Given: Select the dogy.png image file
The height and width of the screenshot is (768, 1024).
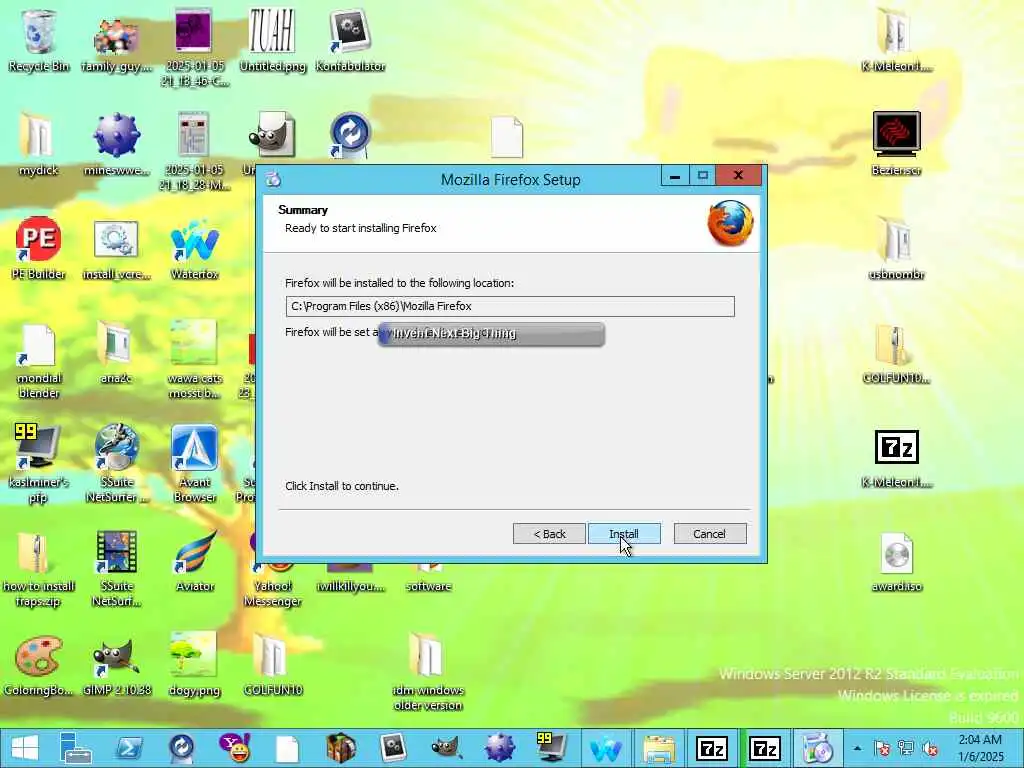Looking at the screenshot, I should point(194,665).
